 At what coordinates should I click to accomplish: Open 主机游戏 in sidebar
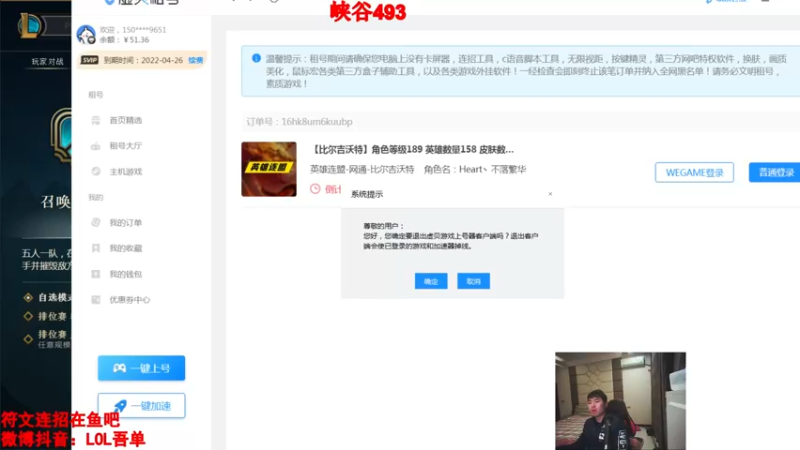coord(126,171)
